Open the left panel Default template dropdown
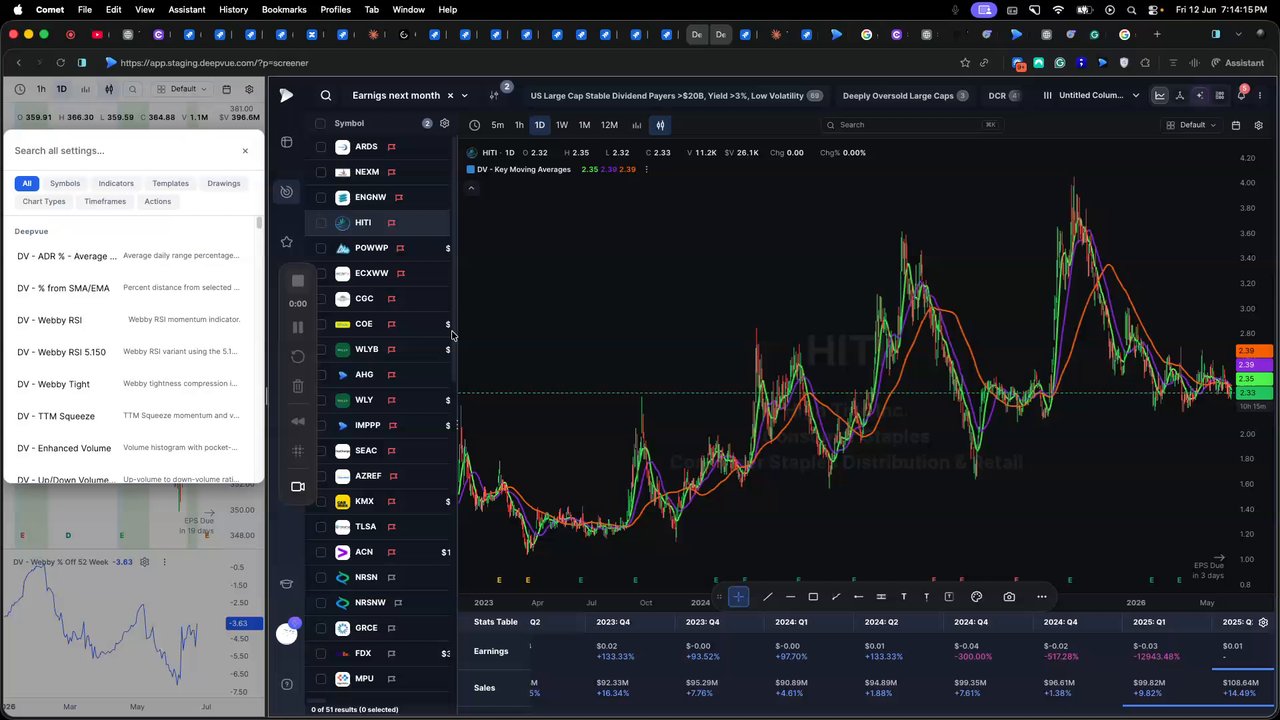Screen dimensions: 1280x720 pos(183,89)
